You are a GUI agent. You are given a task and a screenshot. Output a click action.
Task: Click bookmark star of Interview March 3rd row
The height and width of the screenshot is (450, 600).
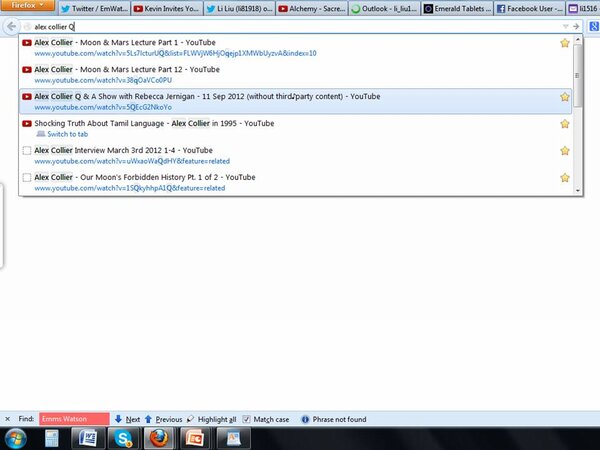[565, 150]
